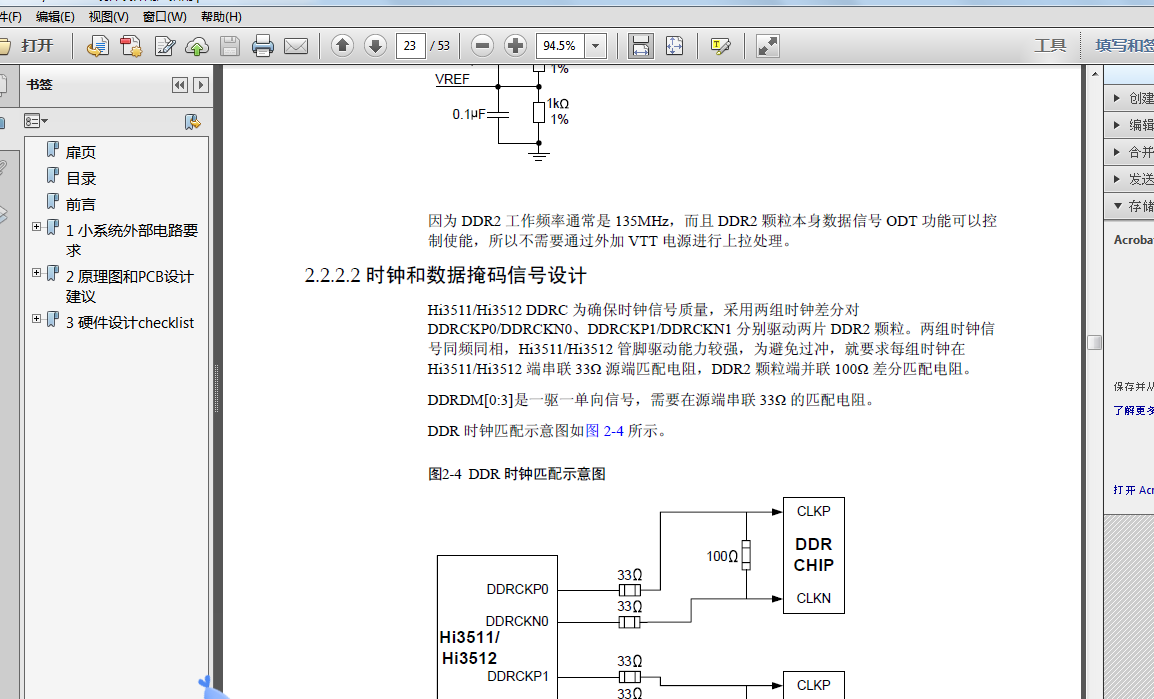Click the document scrollbar up arrow
Image resolution: width=1154 pixels, height=699 pixels.
[1094, 74]
